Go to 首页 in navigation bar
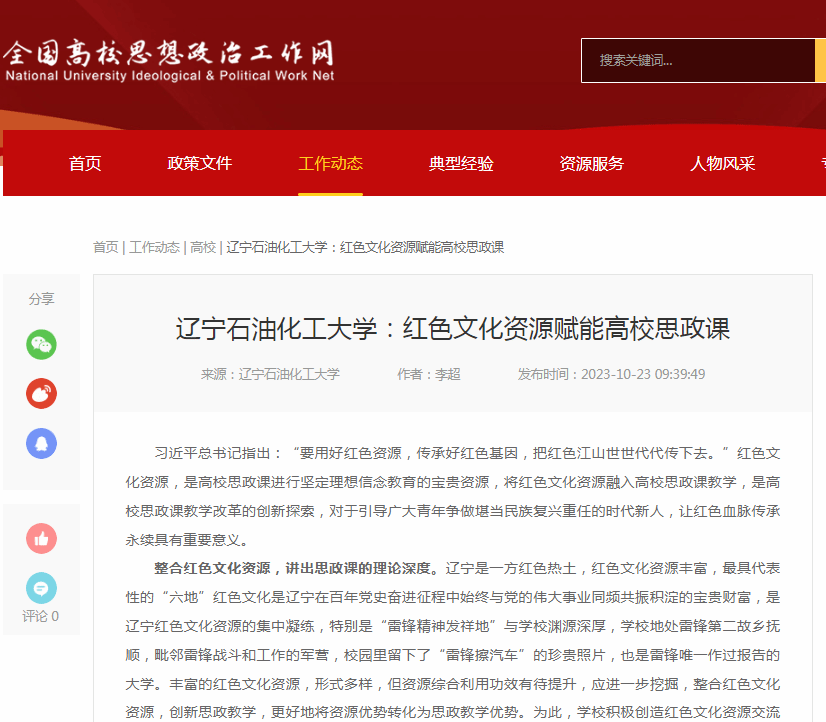The width and height of the screenshot is (826, 722). [x=85, y=164]
